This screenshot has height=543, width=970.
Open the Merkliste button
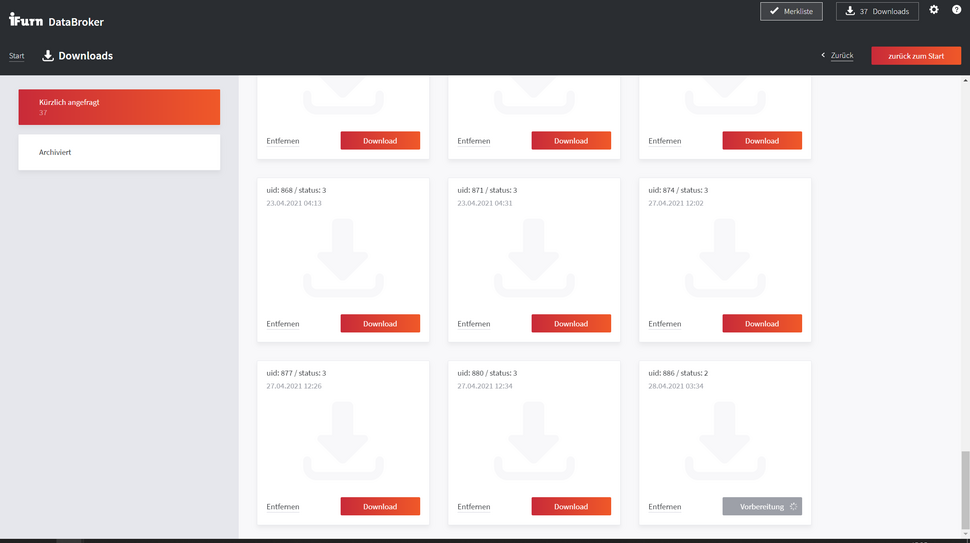[x=791, y=11]
